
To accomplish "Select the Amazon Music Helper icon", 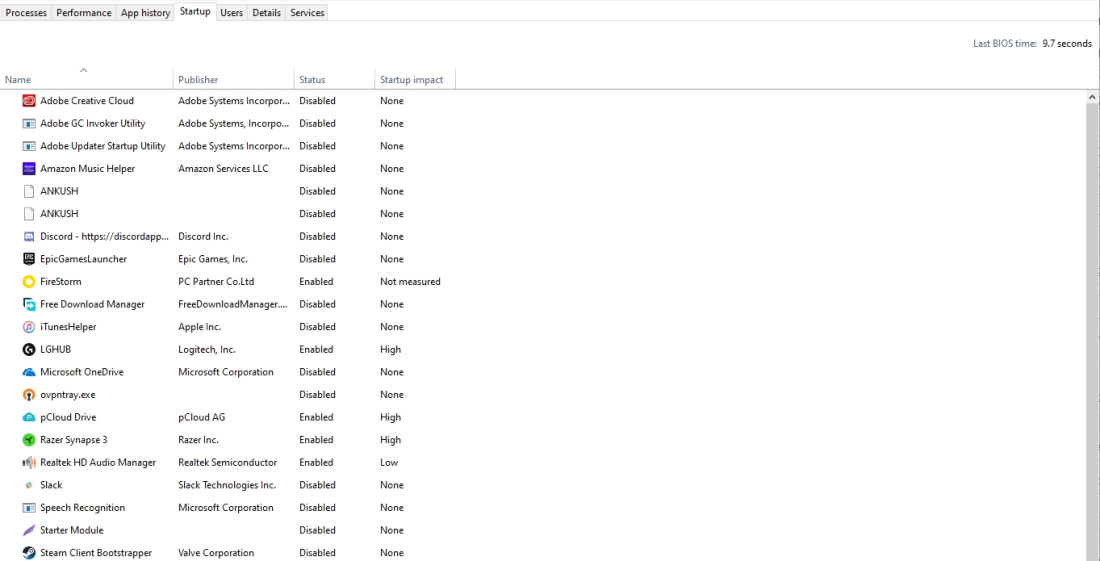I will (29, 168).
